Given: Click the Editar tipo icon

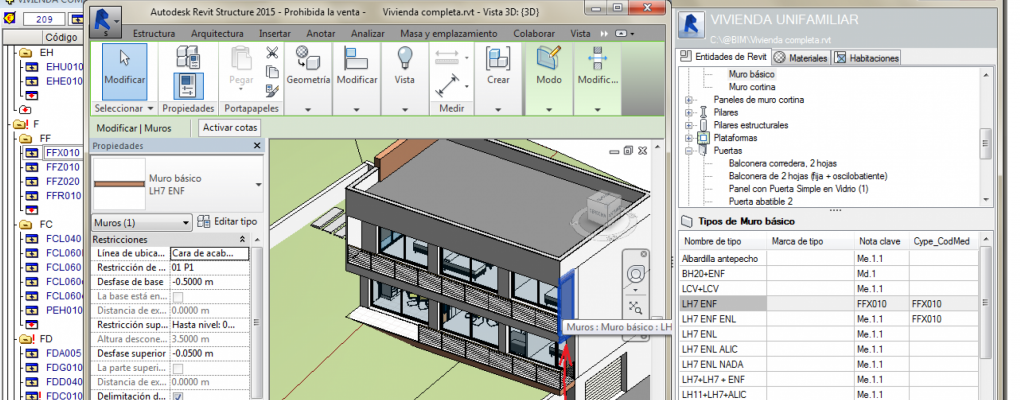Looking at the screenshot, I should 204,221.
